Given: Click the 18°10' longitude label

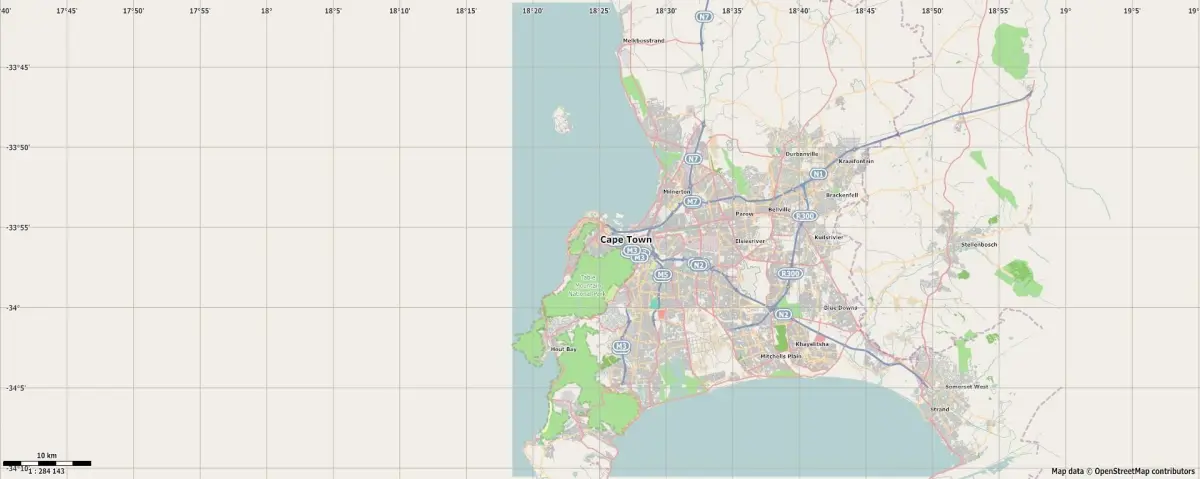Looking at the screenshot, I should click(399, 10).
